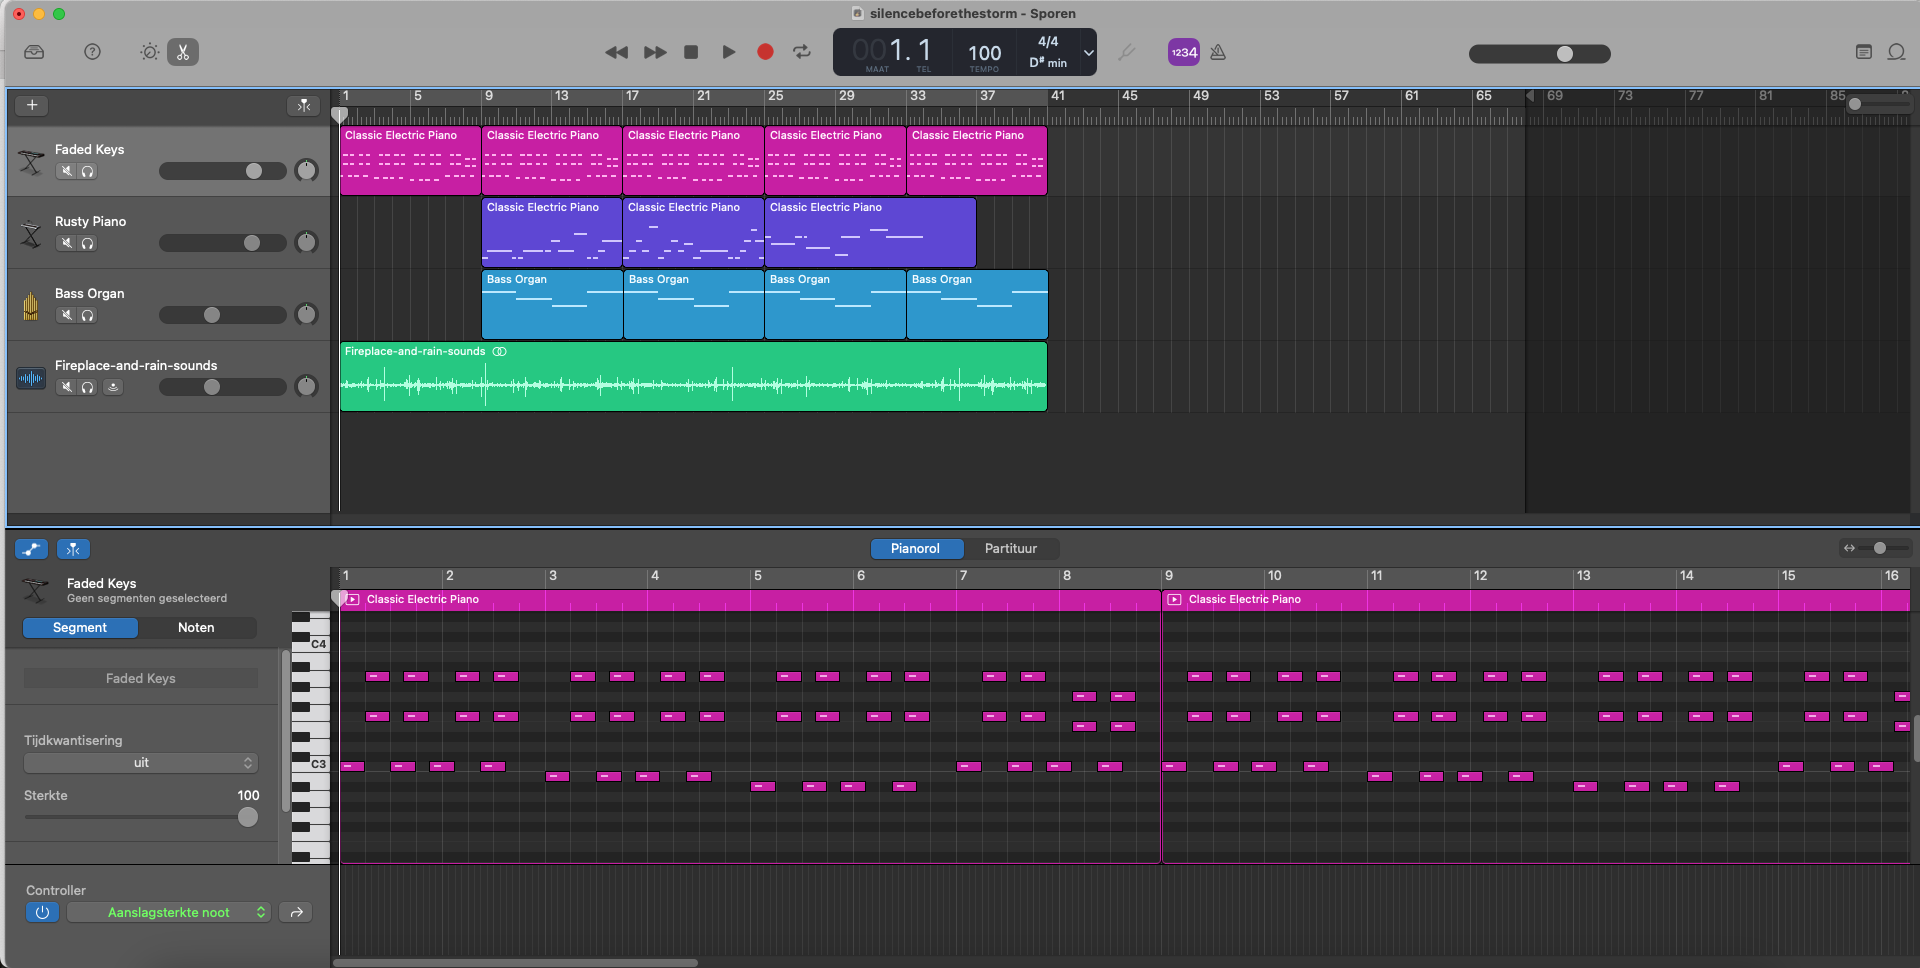Screen dimensions: 1920x968
Task: Solo the Bass Organ track headphones
Action: [88, 315]
